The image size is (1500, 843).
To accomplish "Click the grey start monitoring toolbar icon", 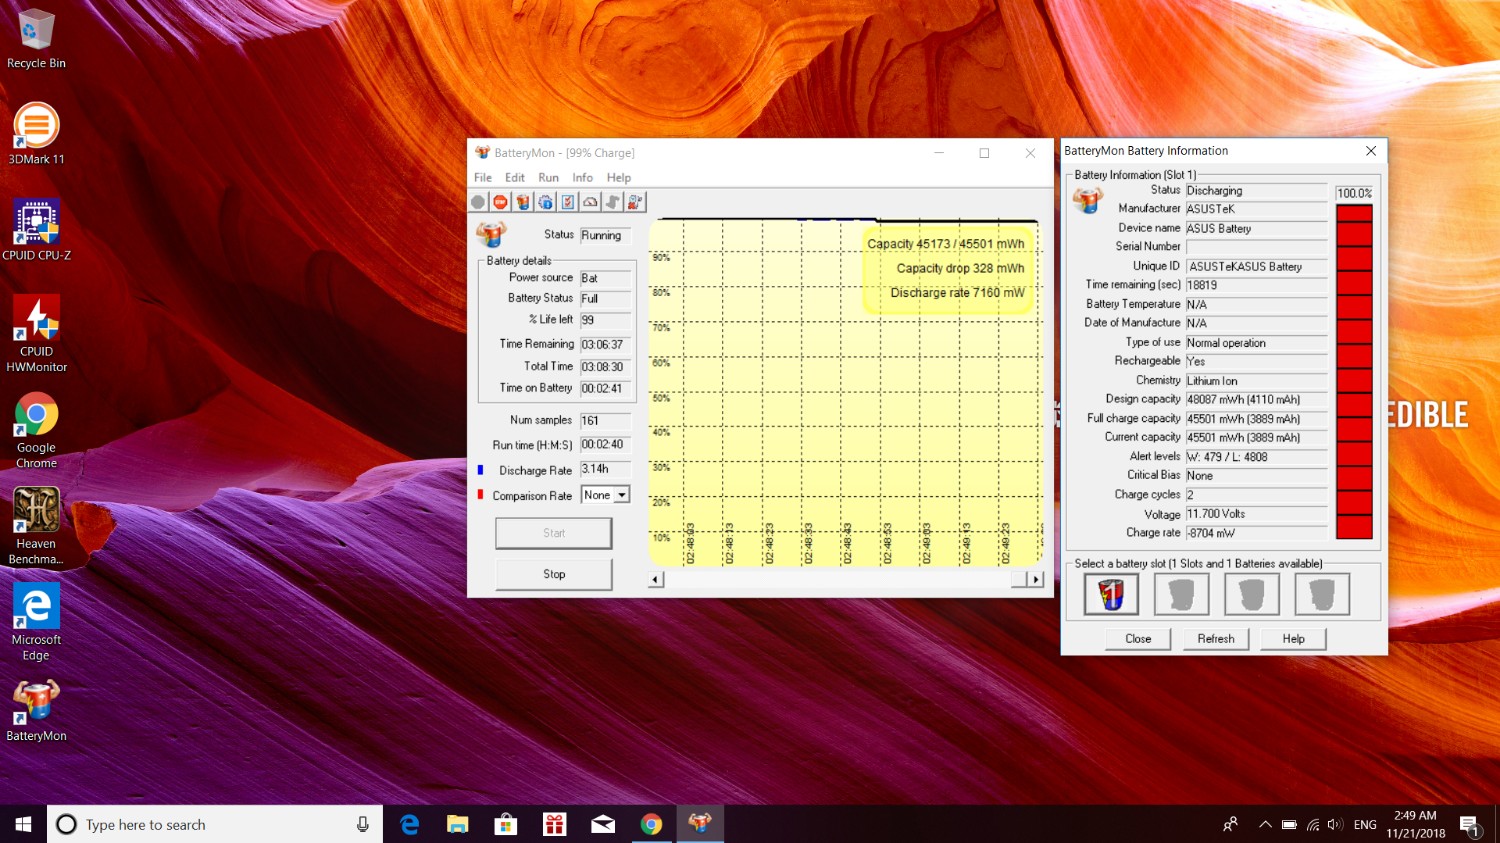I will (478, 202).
